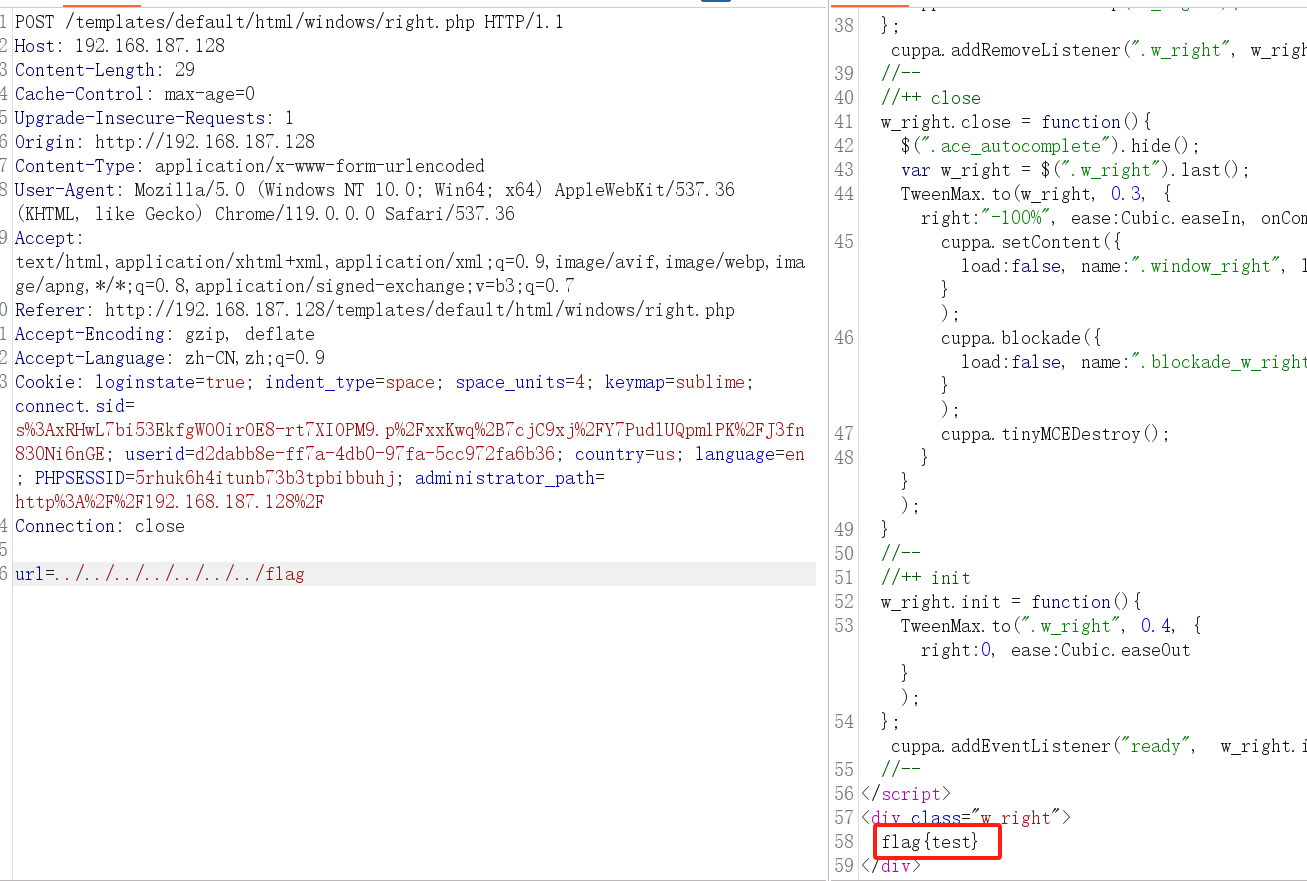Screen dimensions: 1307x881
Task: Click the Accept-Language: zh-CN header line
Action: (170, 357)
